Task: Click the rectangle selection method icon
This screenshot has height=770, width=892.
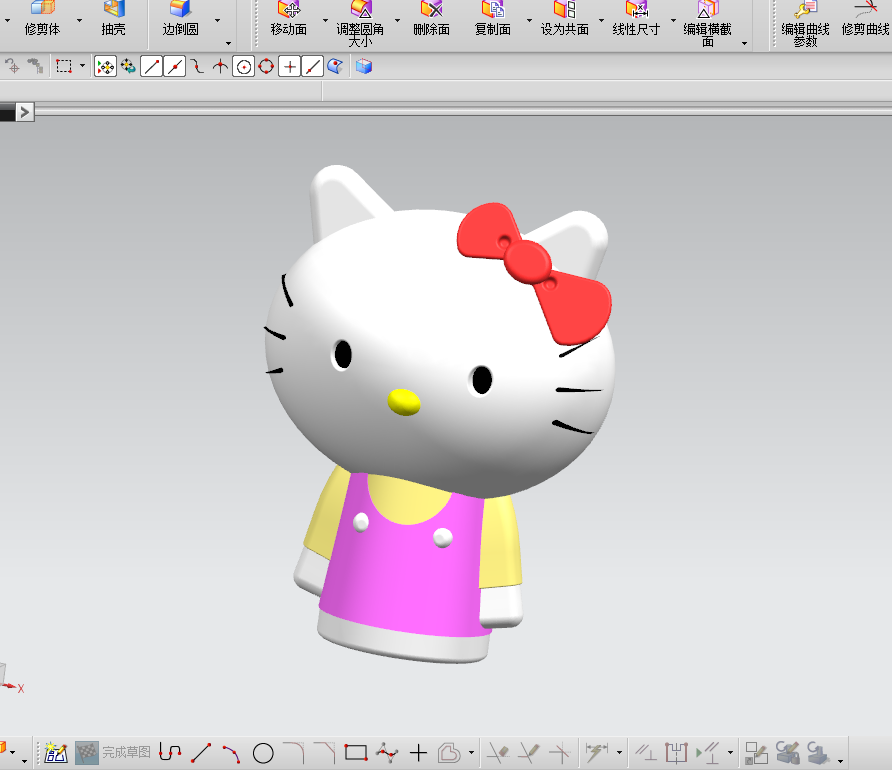Action: pyautogui.click(x=64, y=67)
